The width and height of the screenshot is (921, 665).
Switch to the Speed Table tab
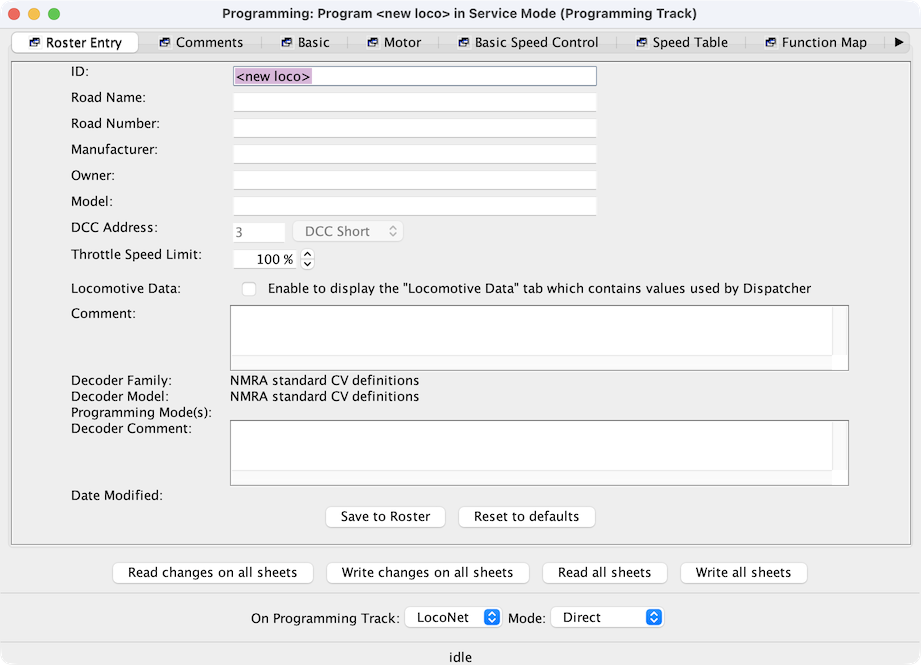coord(682,42)
